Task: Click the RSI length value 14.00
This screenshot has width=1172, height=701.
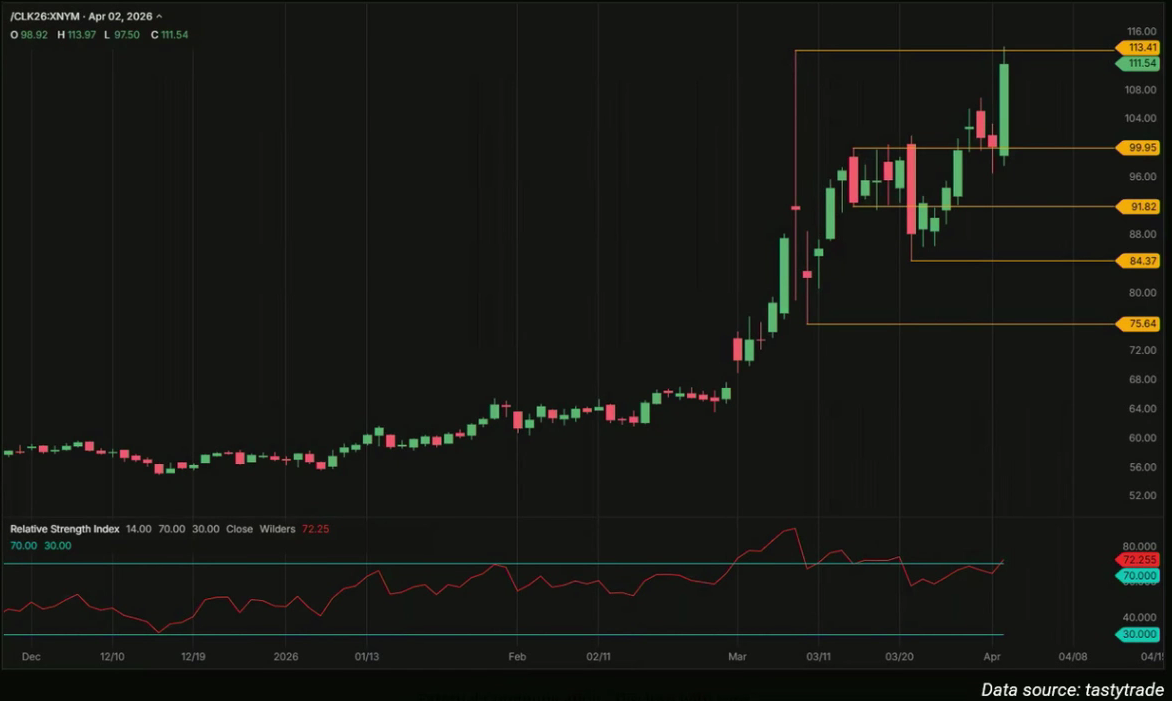Action: pyautogui.click(x=138, y=529)
